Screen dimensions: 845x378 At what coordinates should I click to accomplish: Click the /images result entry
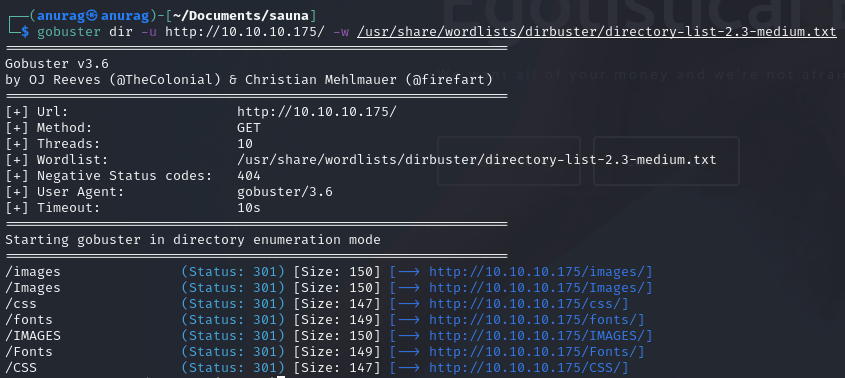[x=33, y=271]
